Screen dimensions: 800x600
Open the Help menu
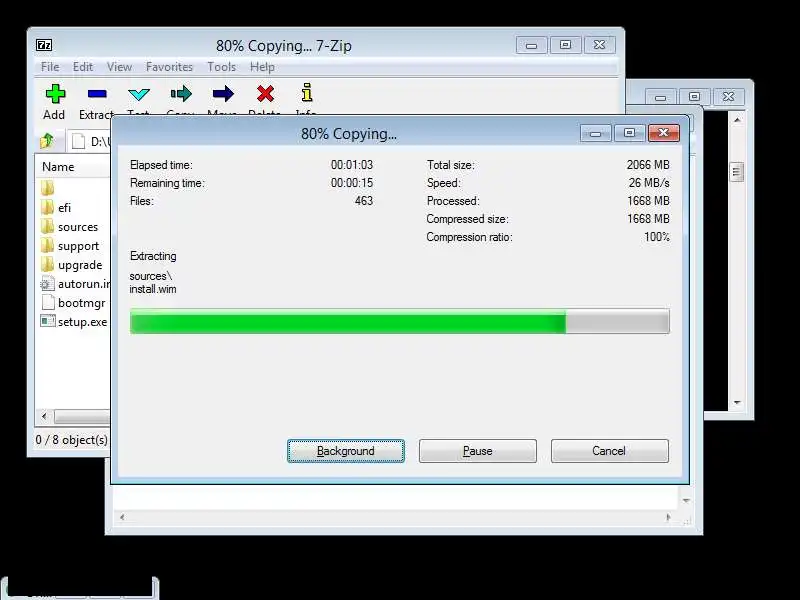point(262,67)
